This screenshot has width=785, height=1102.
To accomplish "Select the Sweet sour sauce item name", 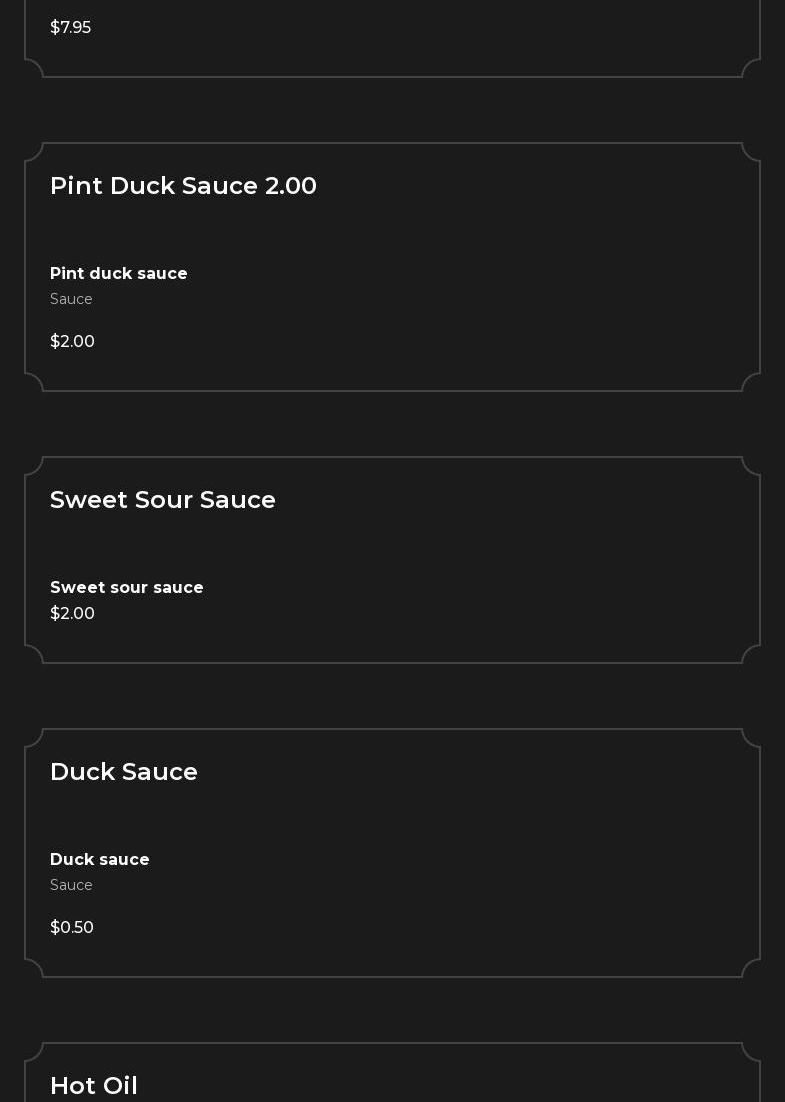I will 127,588.
